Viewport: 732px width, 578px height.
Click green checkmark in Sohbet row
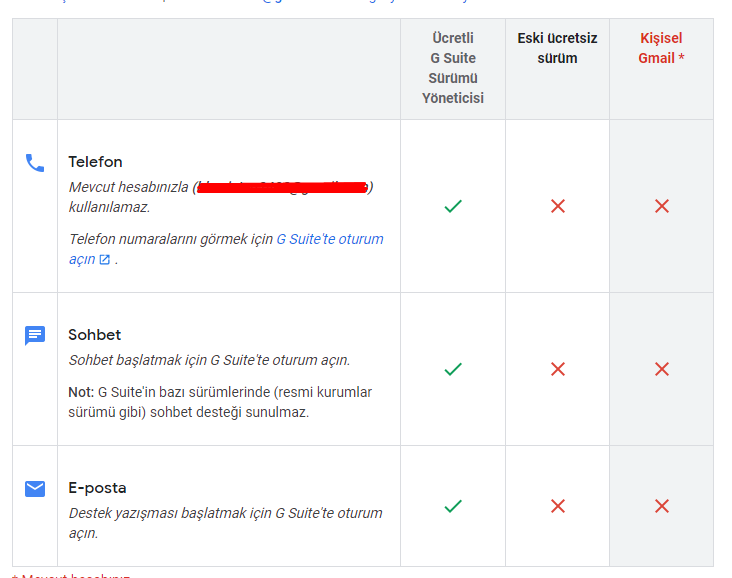453,369
